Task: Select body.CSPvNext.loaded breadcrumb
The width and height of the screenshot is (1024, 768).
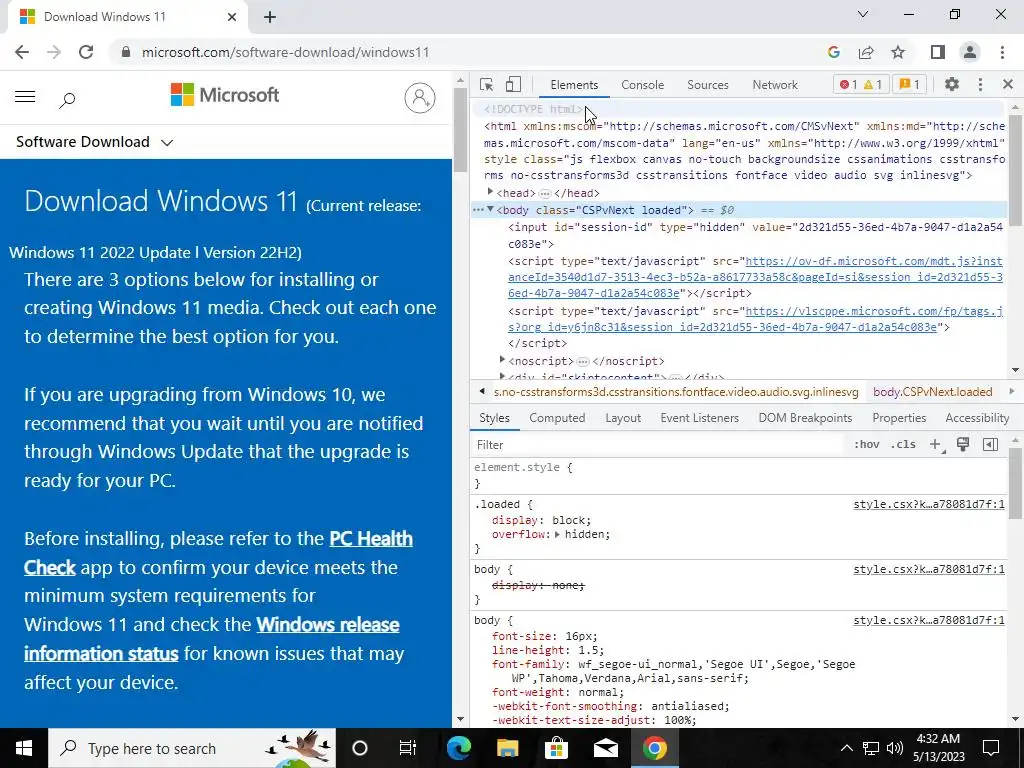Action: point(932,392)
